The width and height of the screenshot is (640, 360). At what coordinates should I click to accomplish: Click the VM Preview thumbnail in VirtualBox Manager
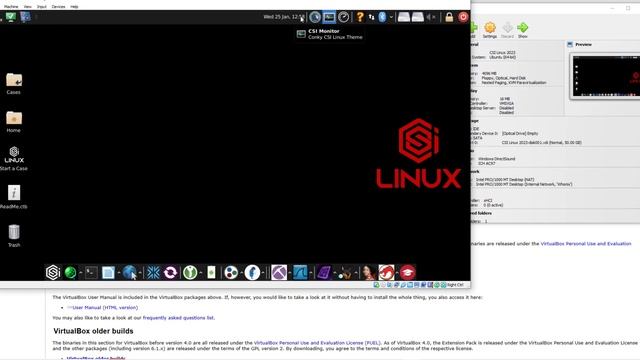[x=607, y=76]
